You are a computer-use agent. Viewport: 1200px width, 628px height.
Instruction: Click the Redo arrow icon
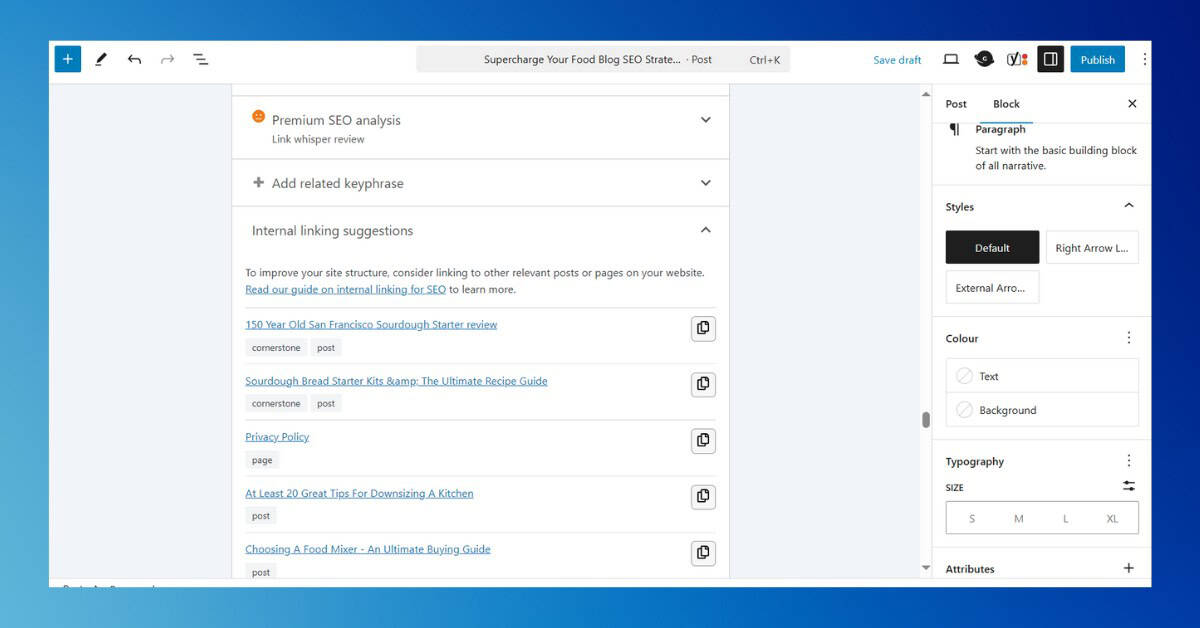pyautogui.click(x=167, y=59)
